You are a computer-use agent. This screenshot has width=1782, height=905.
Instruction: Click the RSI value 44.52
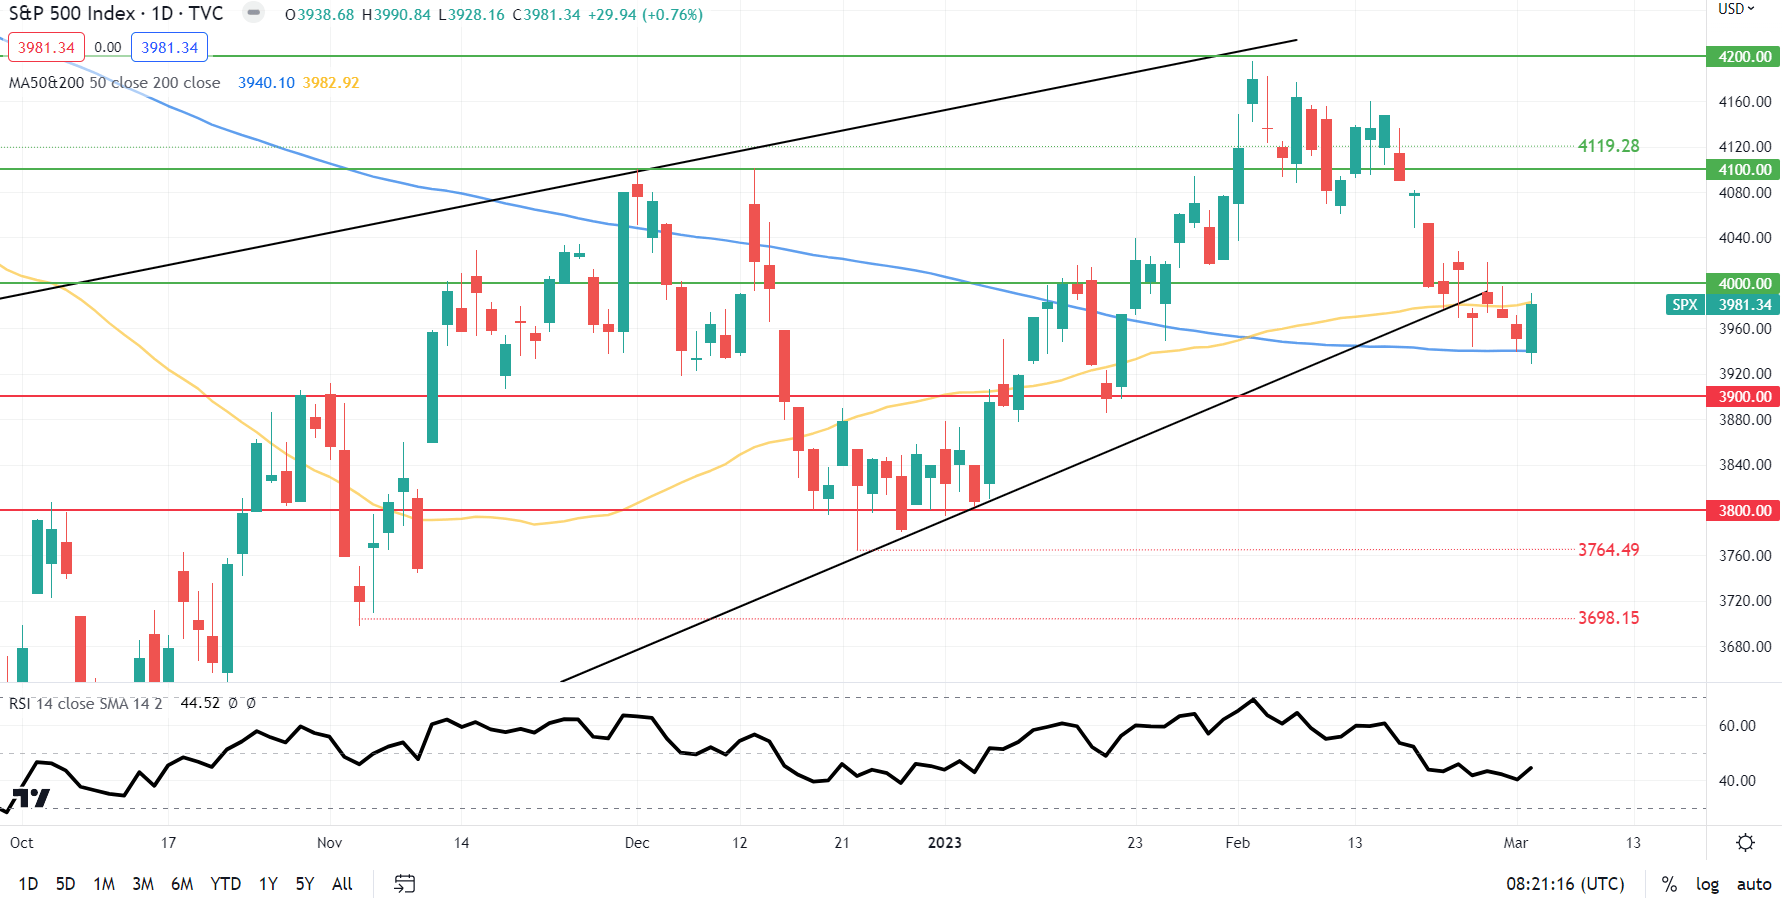(200, 703)
